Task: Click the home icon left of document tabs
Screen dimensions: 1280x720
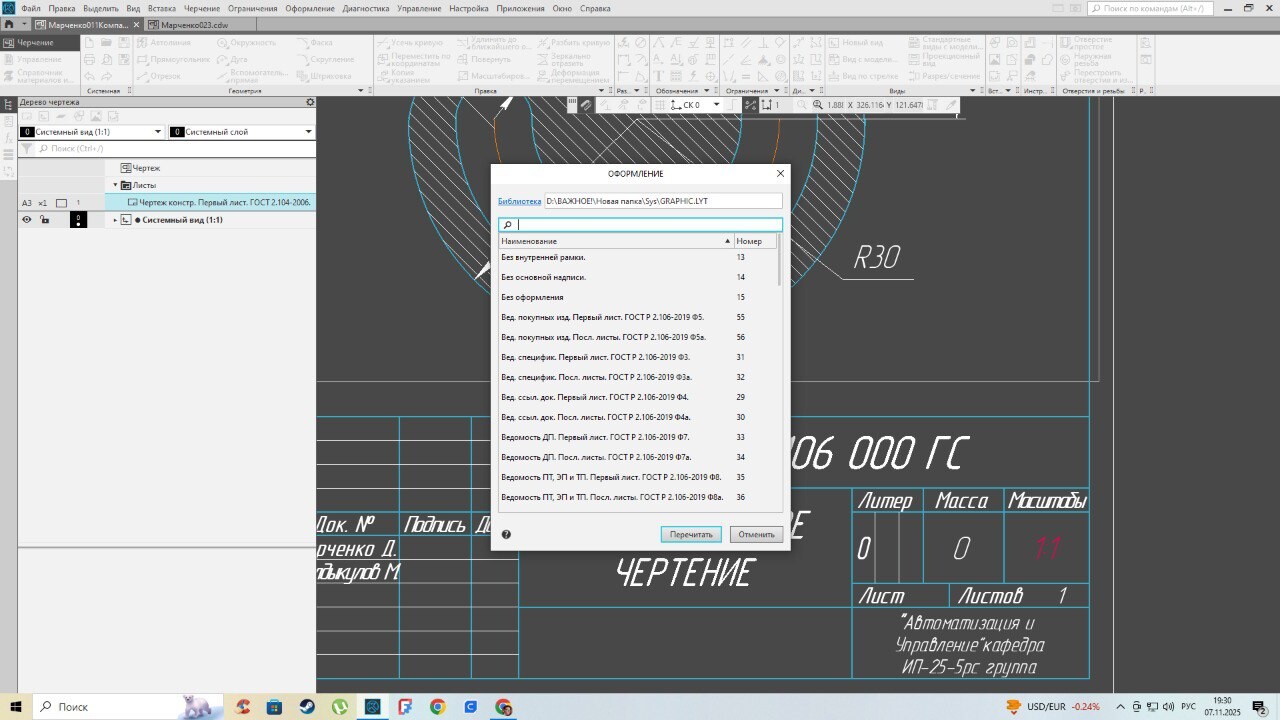Action: [9, 23]
